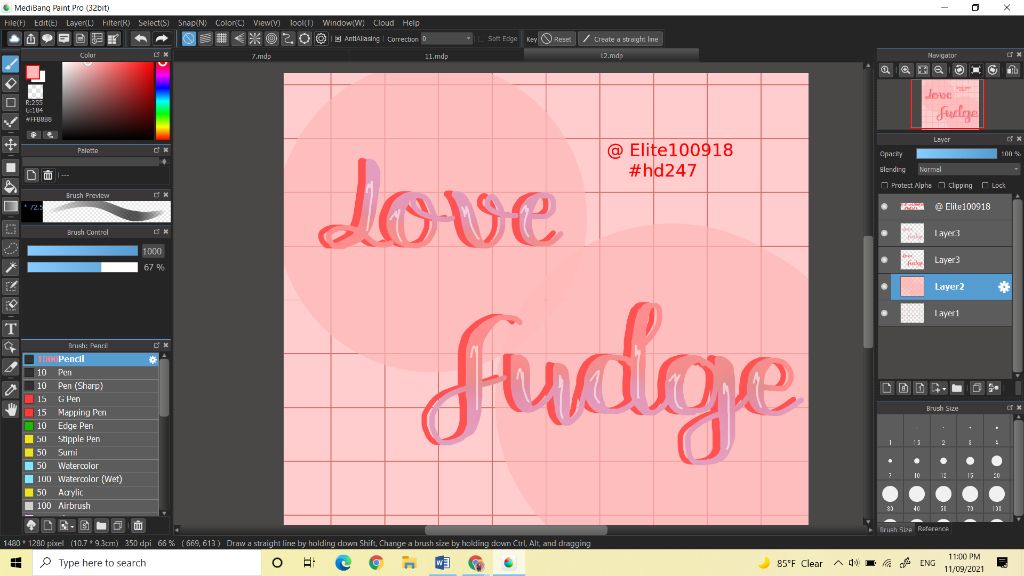1024x576 pixels.
Task: Select the Watercolor (Wet) brush
Action: click(x=91, y=479)
